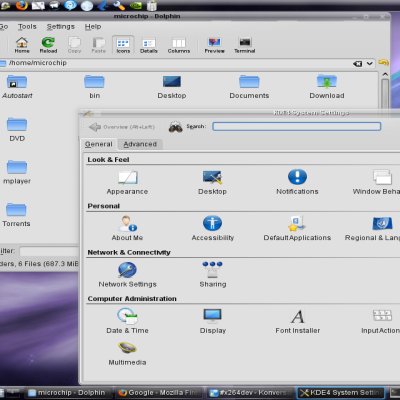Open Terminal from Dolphin toolbar
Image resolution: width=400 pixels, height=400 pixels.
(245, 45)
